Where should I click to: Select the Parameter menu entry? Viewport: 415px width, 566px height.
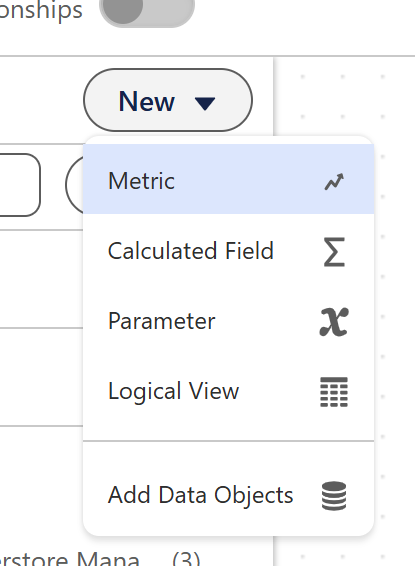(x=228, y=321)
